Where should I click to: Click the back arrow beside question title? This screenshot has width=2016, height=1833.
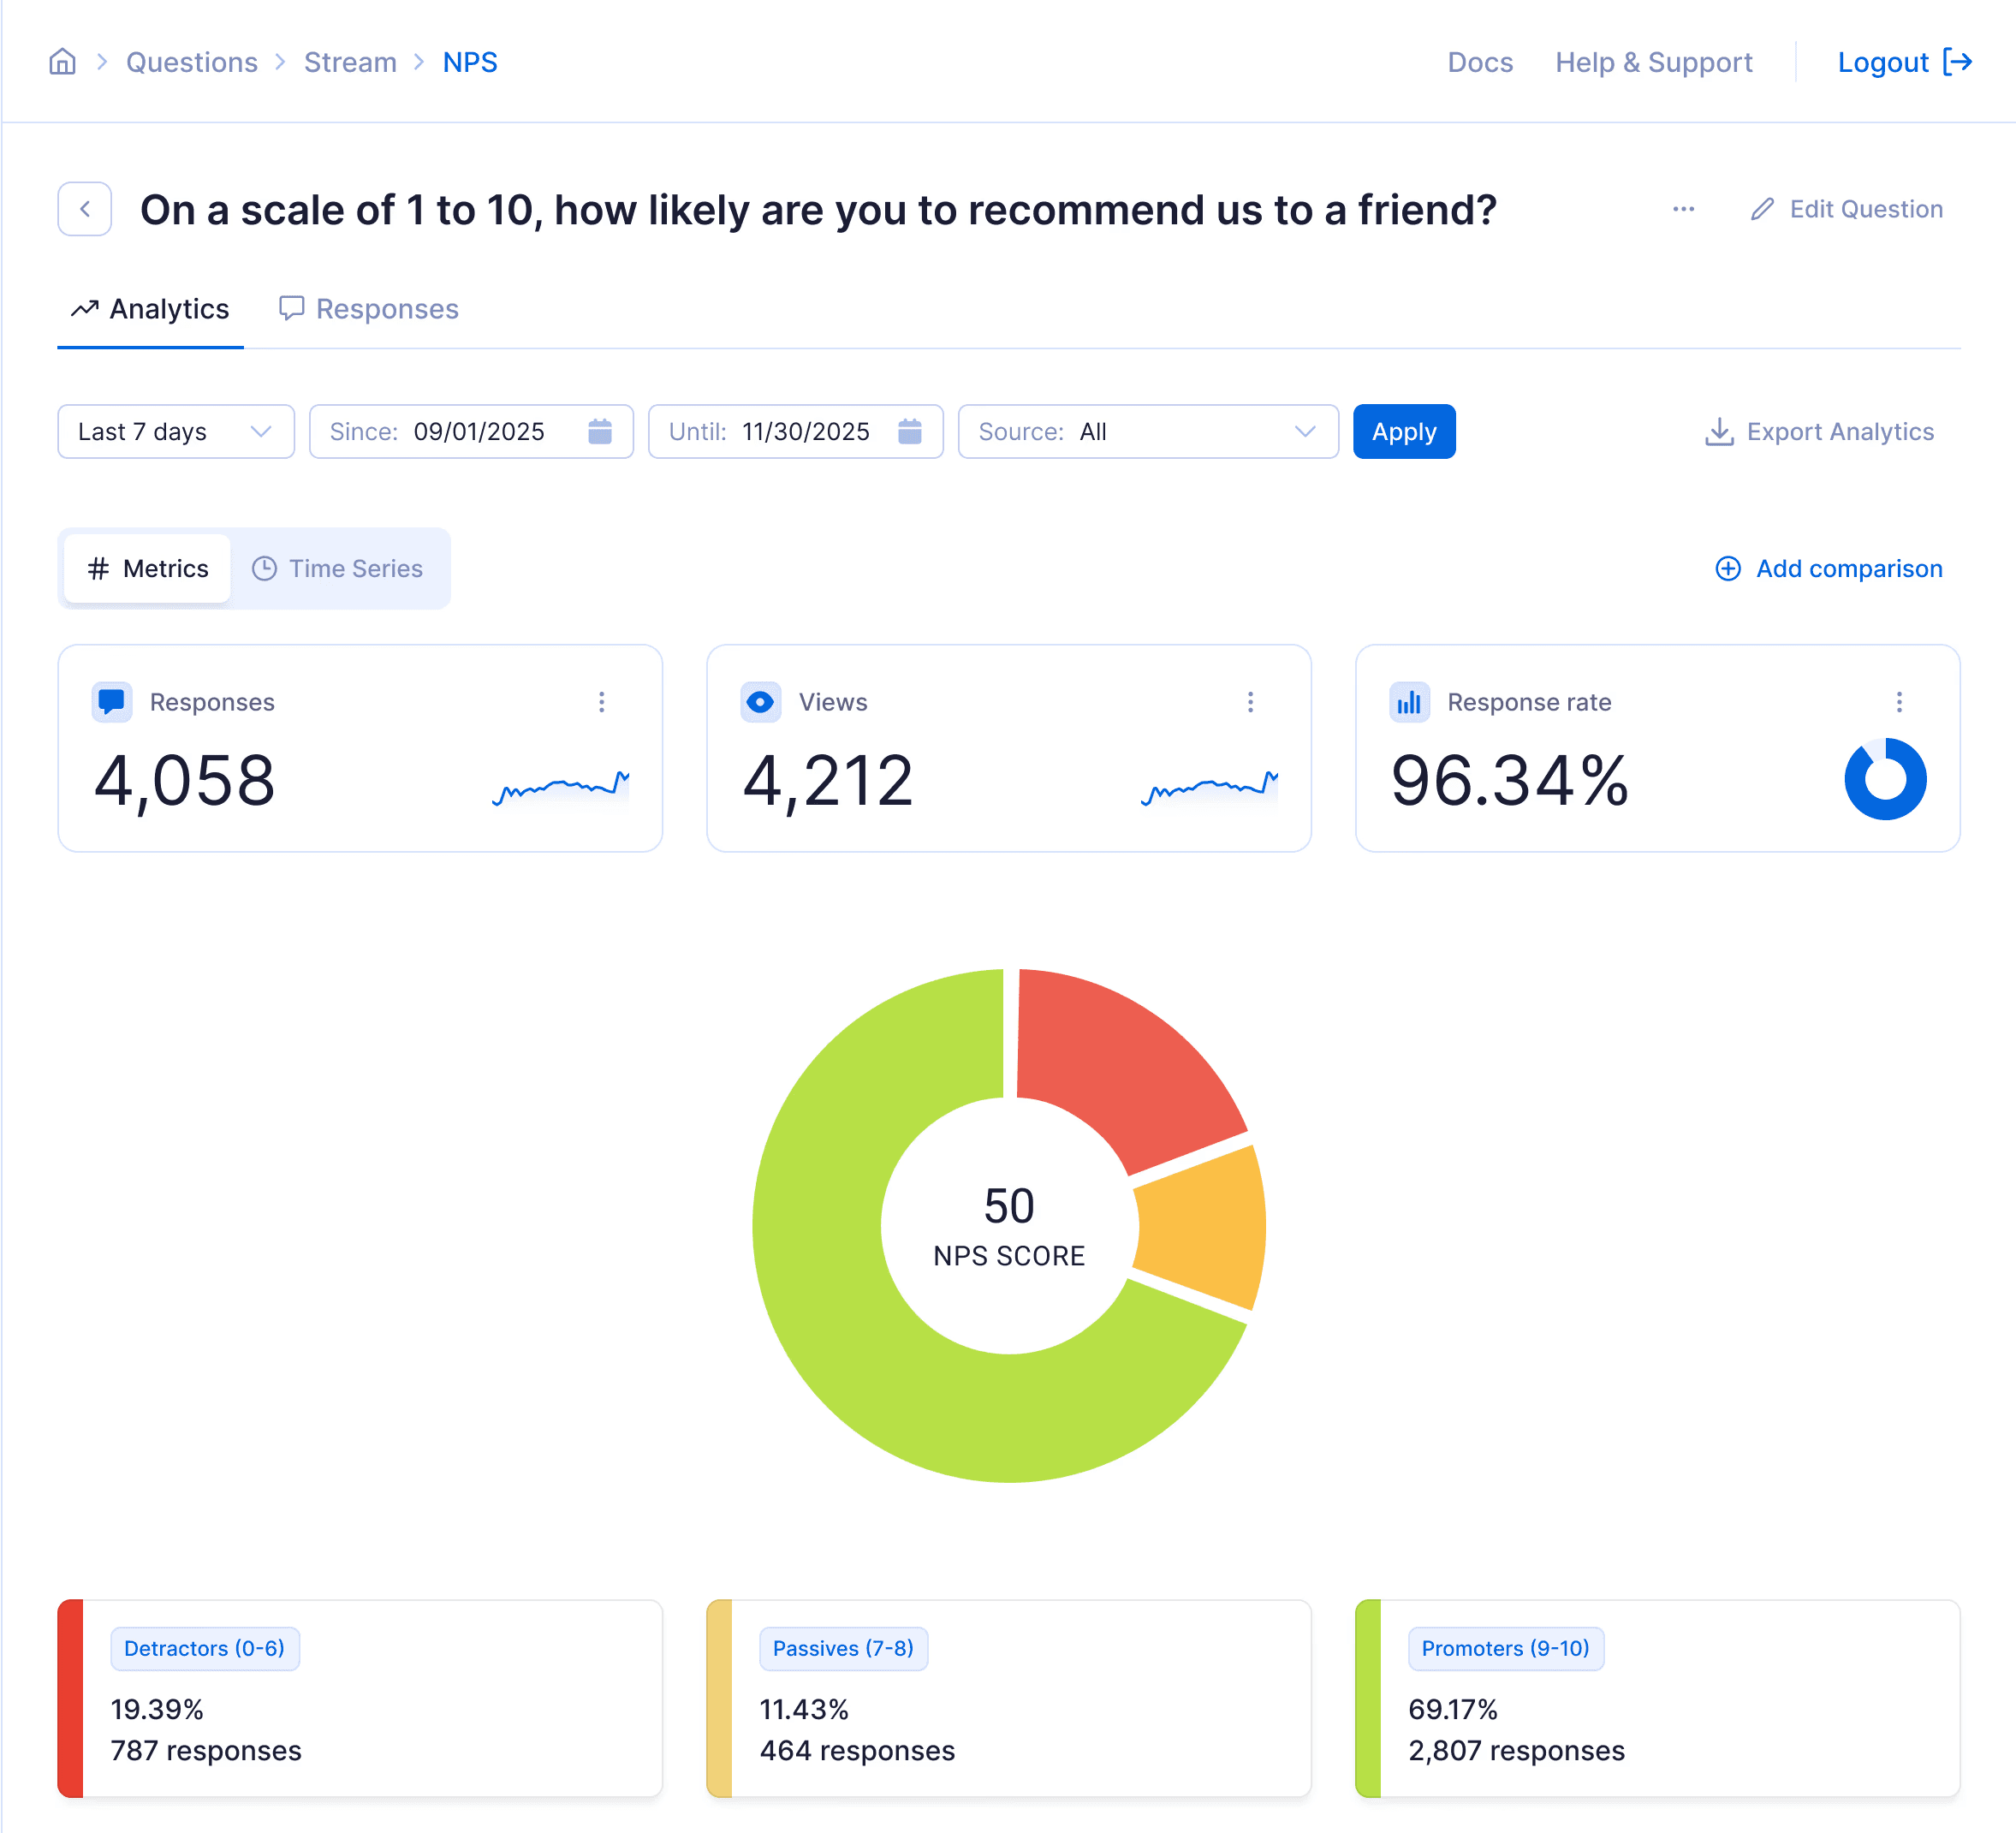click(x=85, y=209)
